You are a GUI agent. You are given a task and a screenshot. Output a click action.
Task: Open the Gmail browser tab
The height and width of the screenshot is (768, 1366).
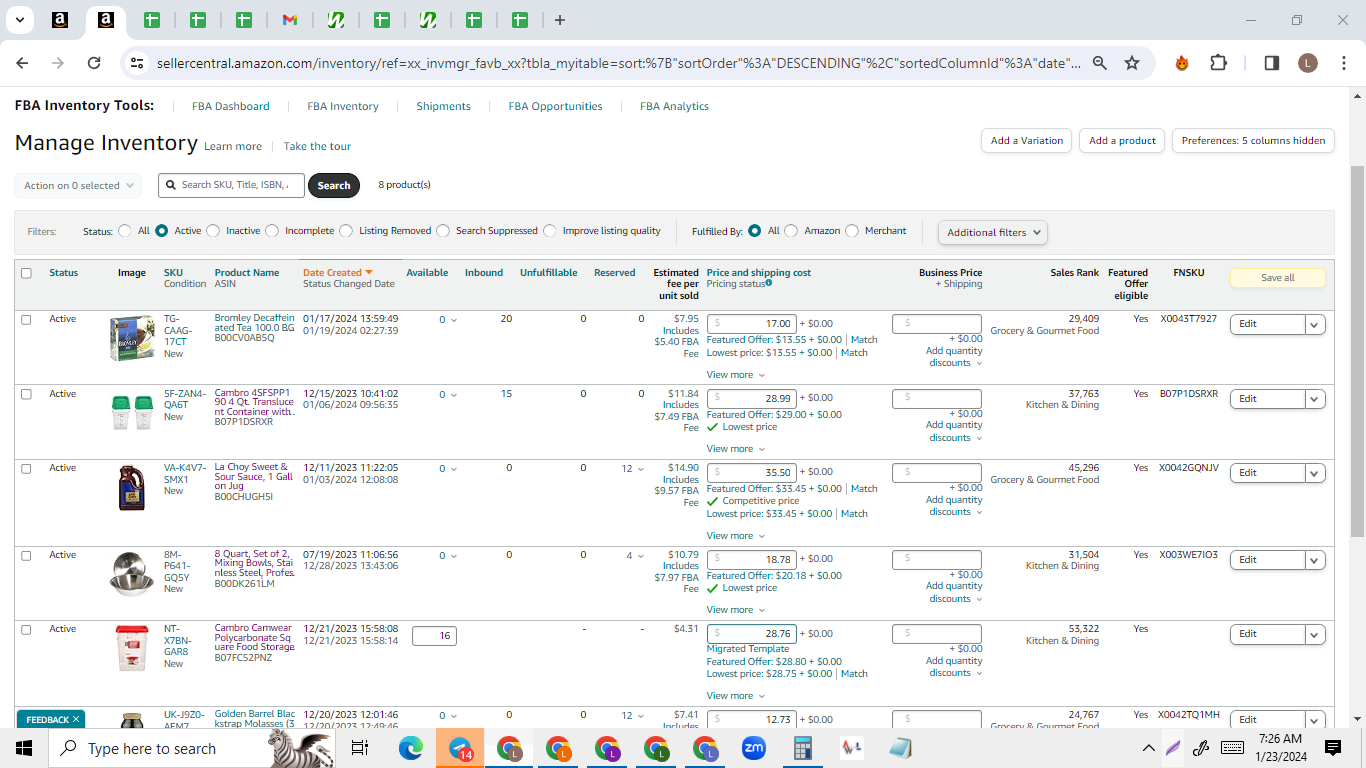pos(289,20)
